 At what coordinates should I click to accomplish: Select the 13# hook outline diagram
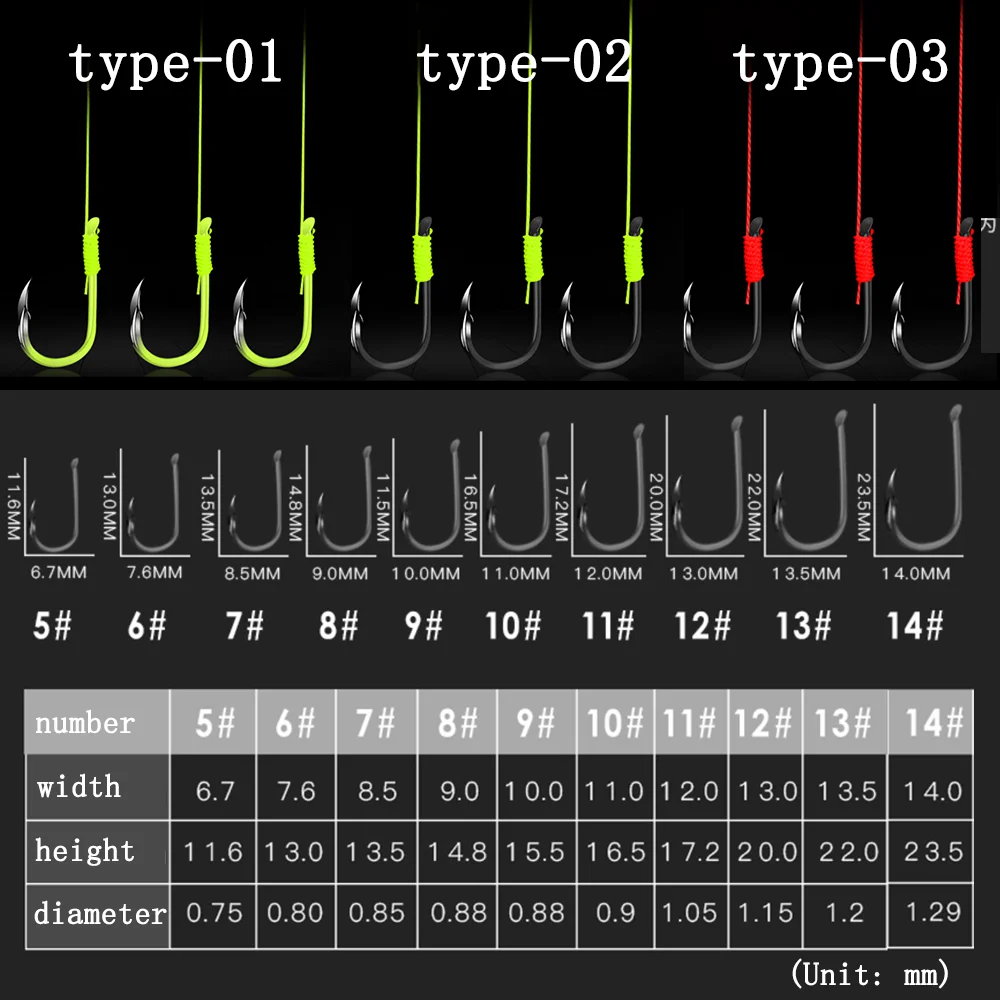(810, 481)
